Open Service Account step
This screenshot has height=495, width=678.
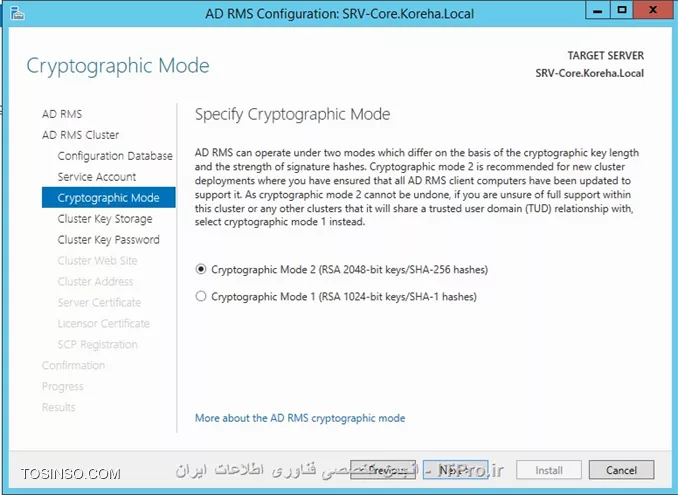point(97,177)
